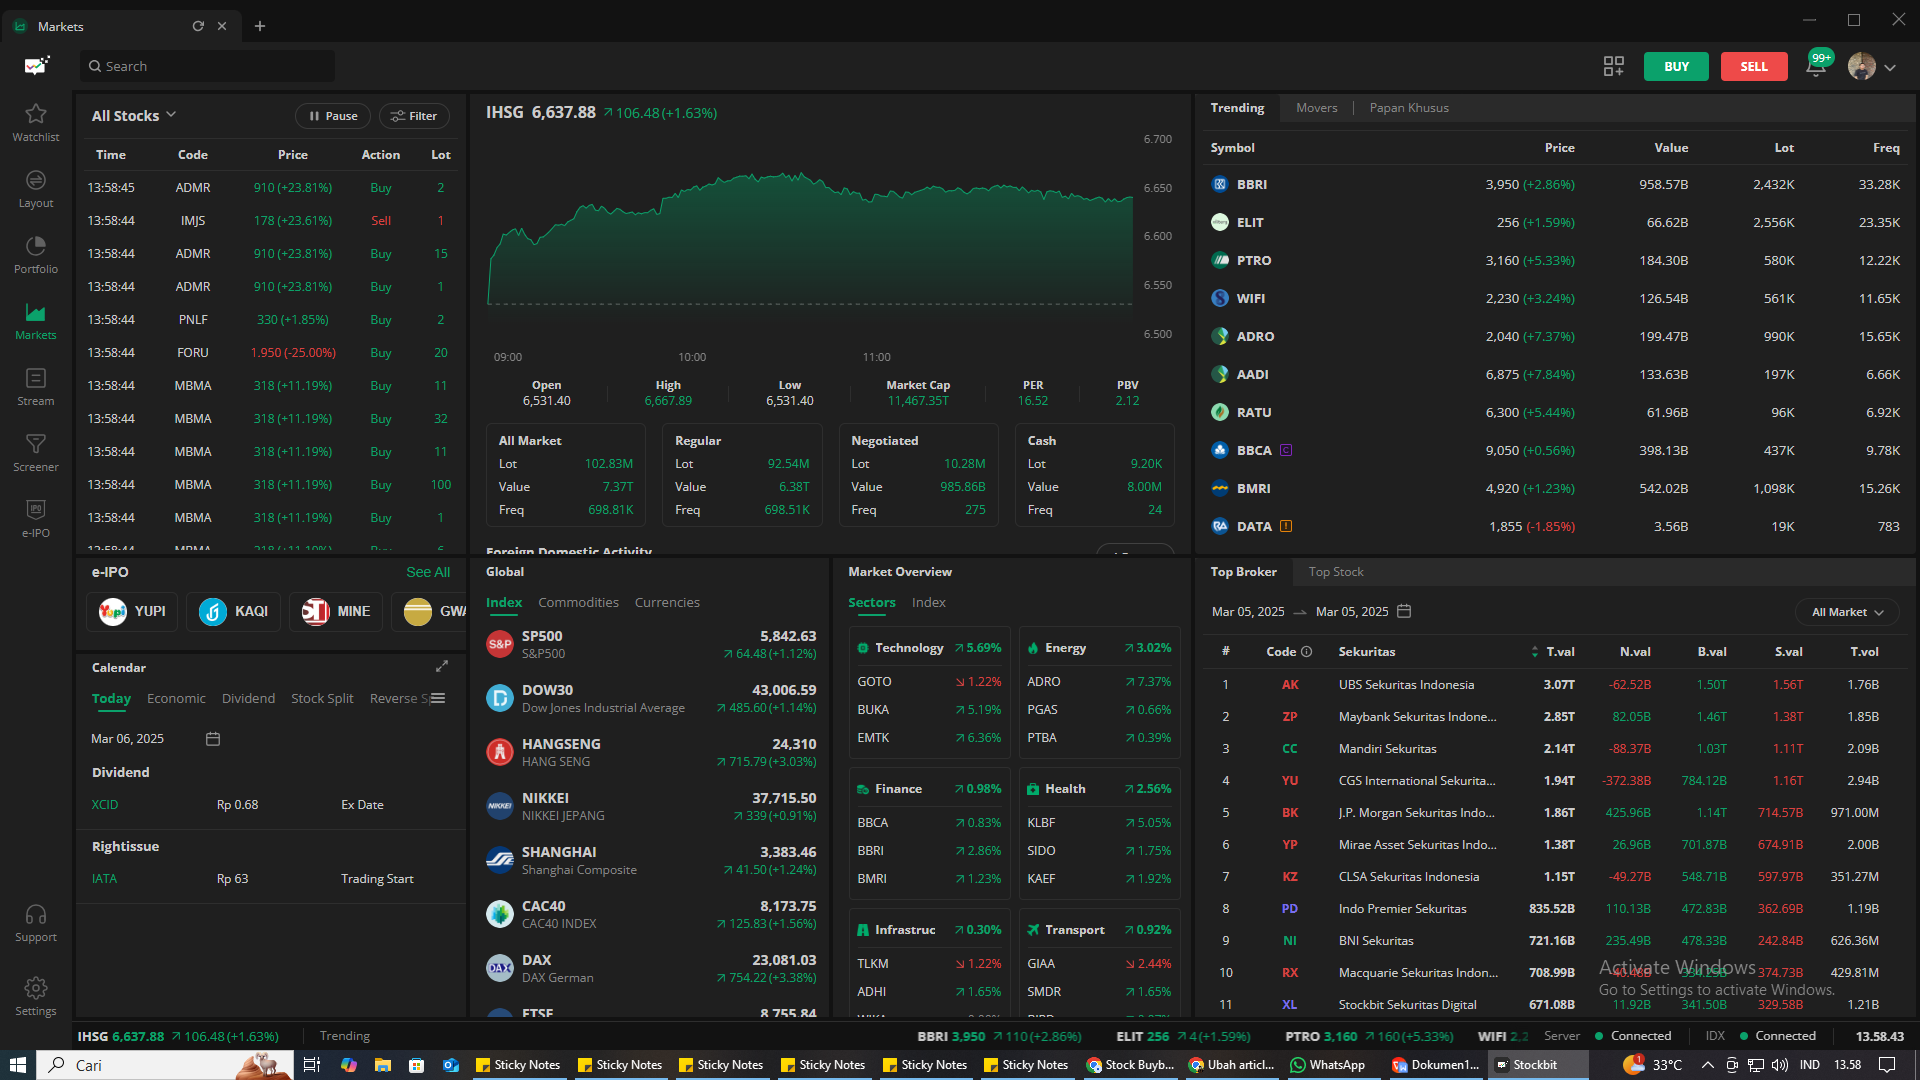Expand the Calendar panel icon

(442, 666)
